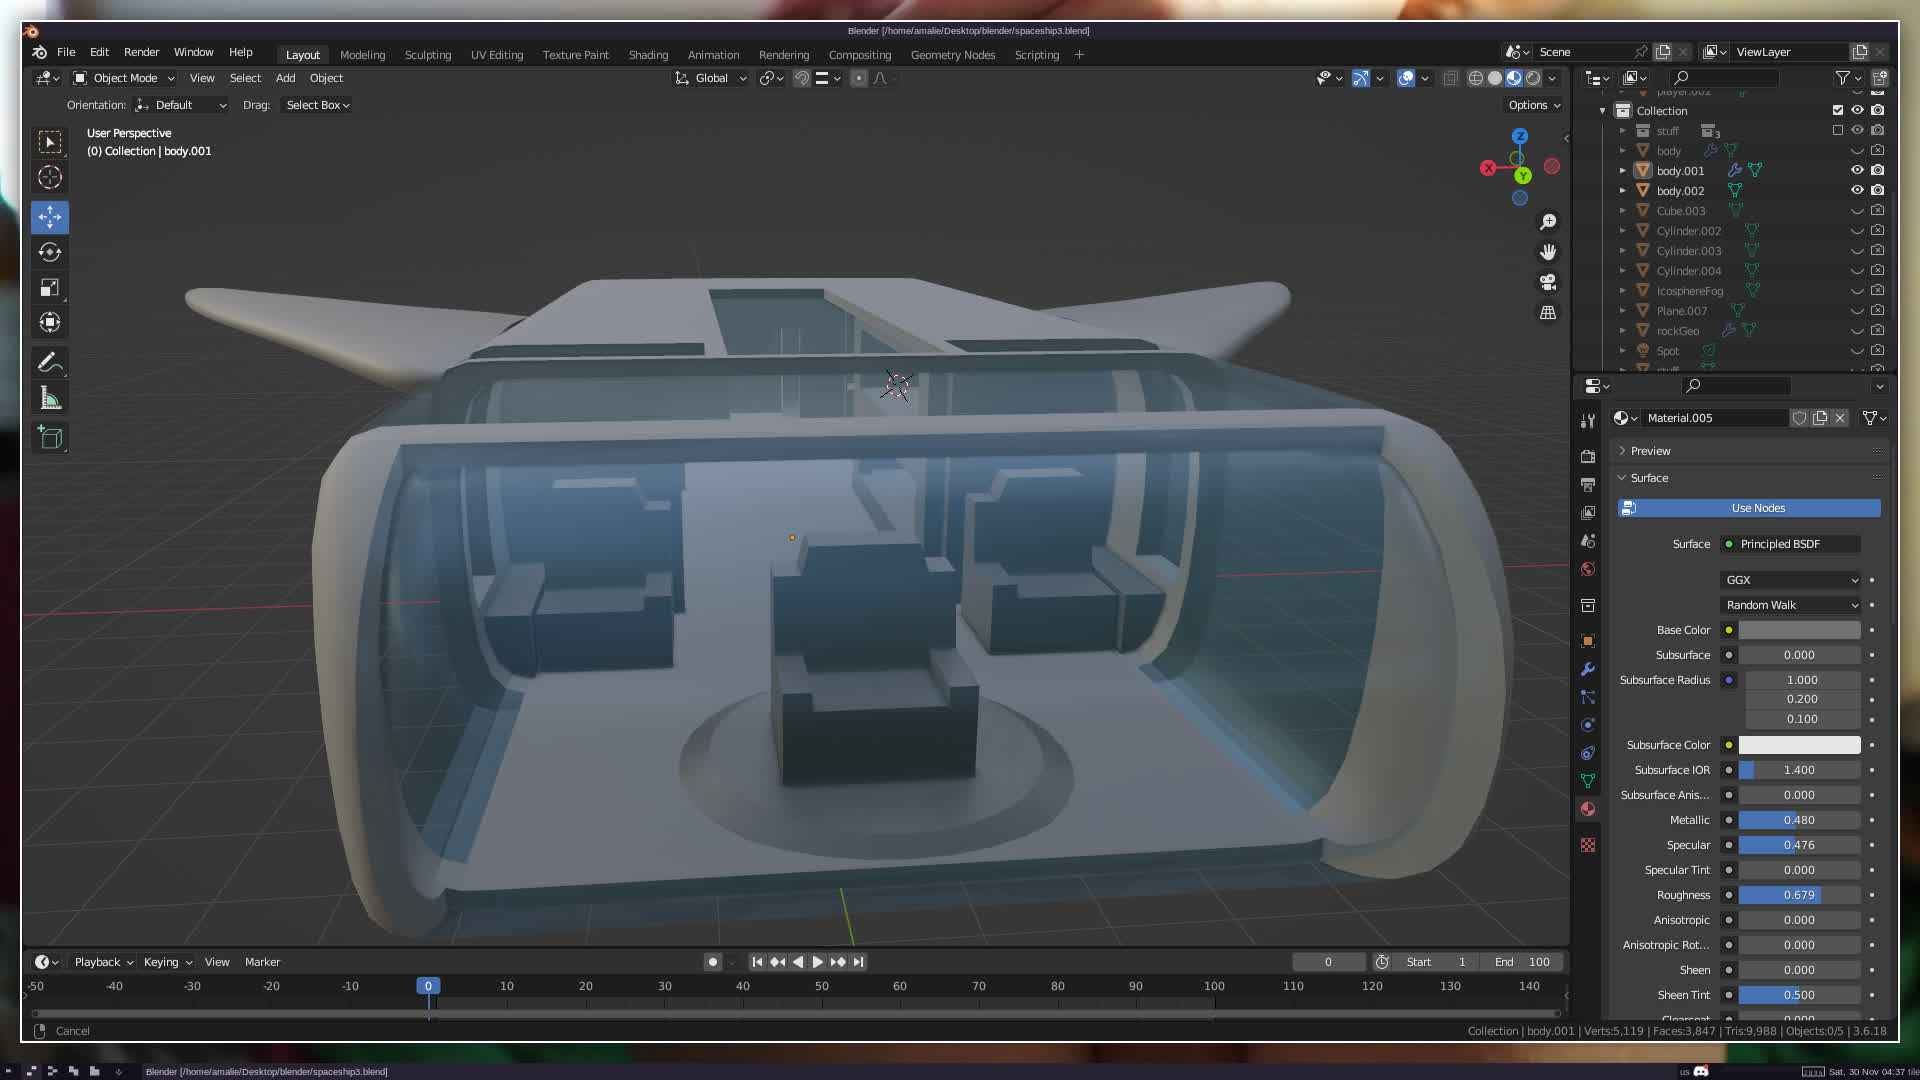Click the Base Color swatch

[1798, 630]
